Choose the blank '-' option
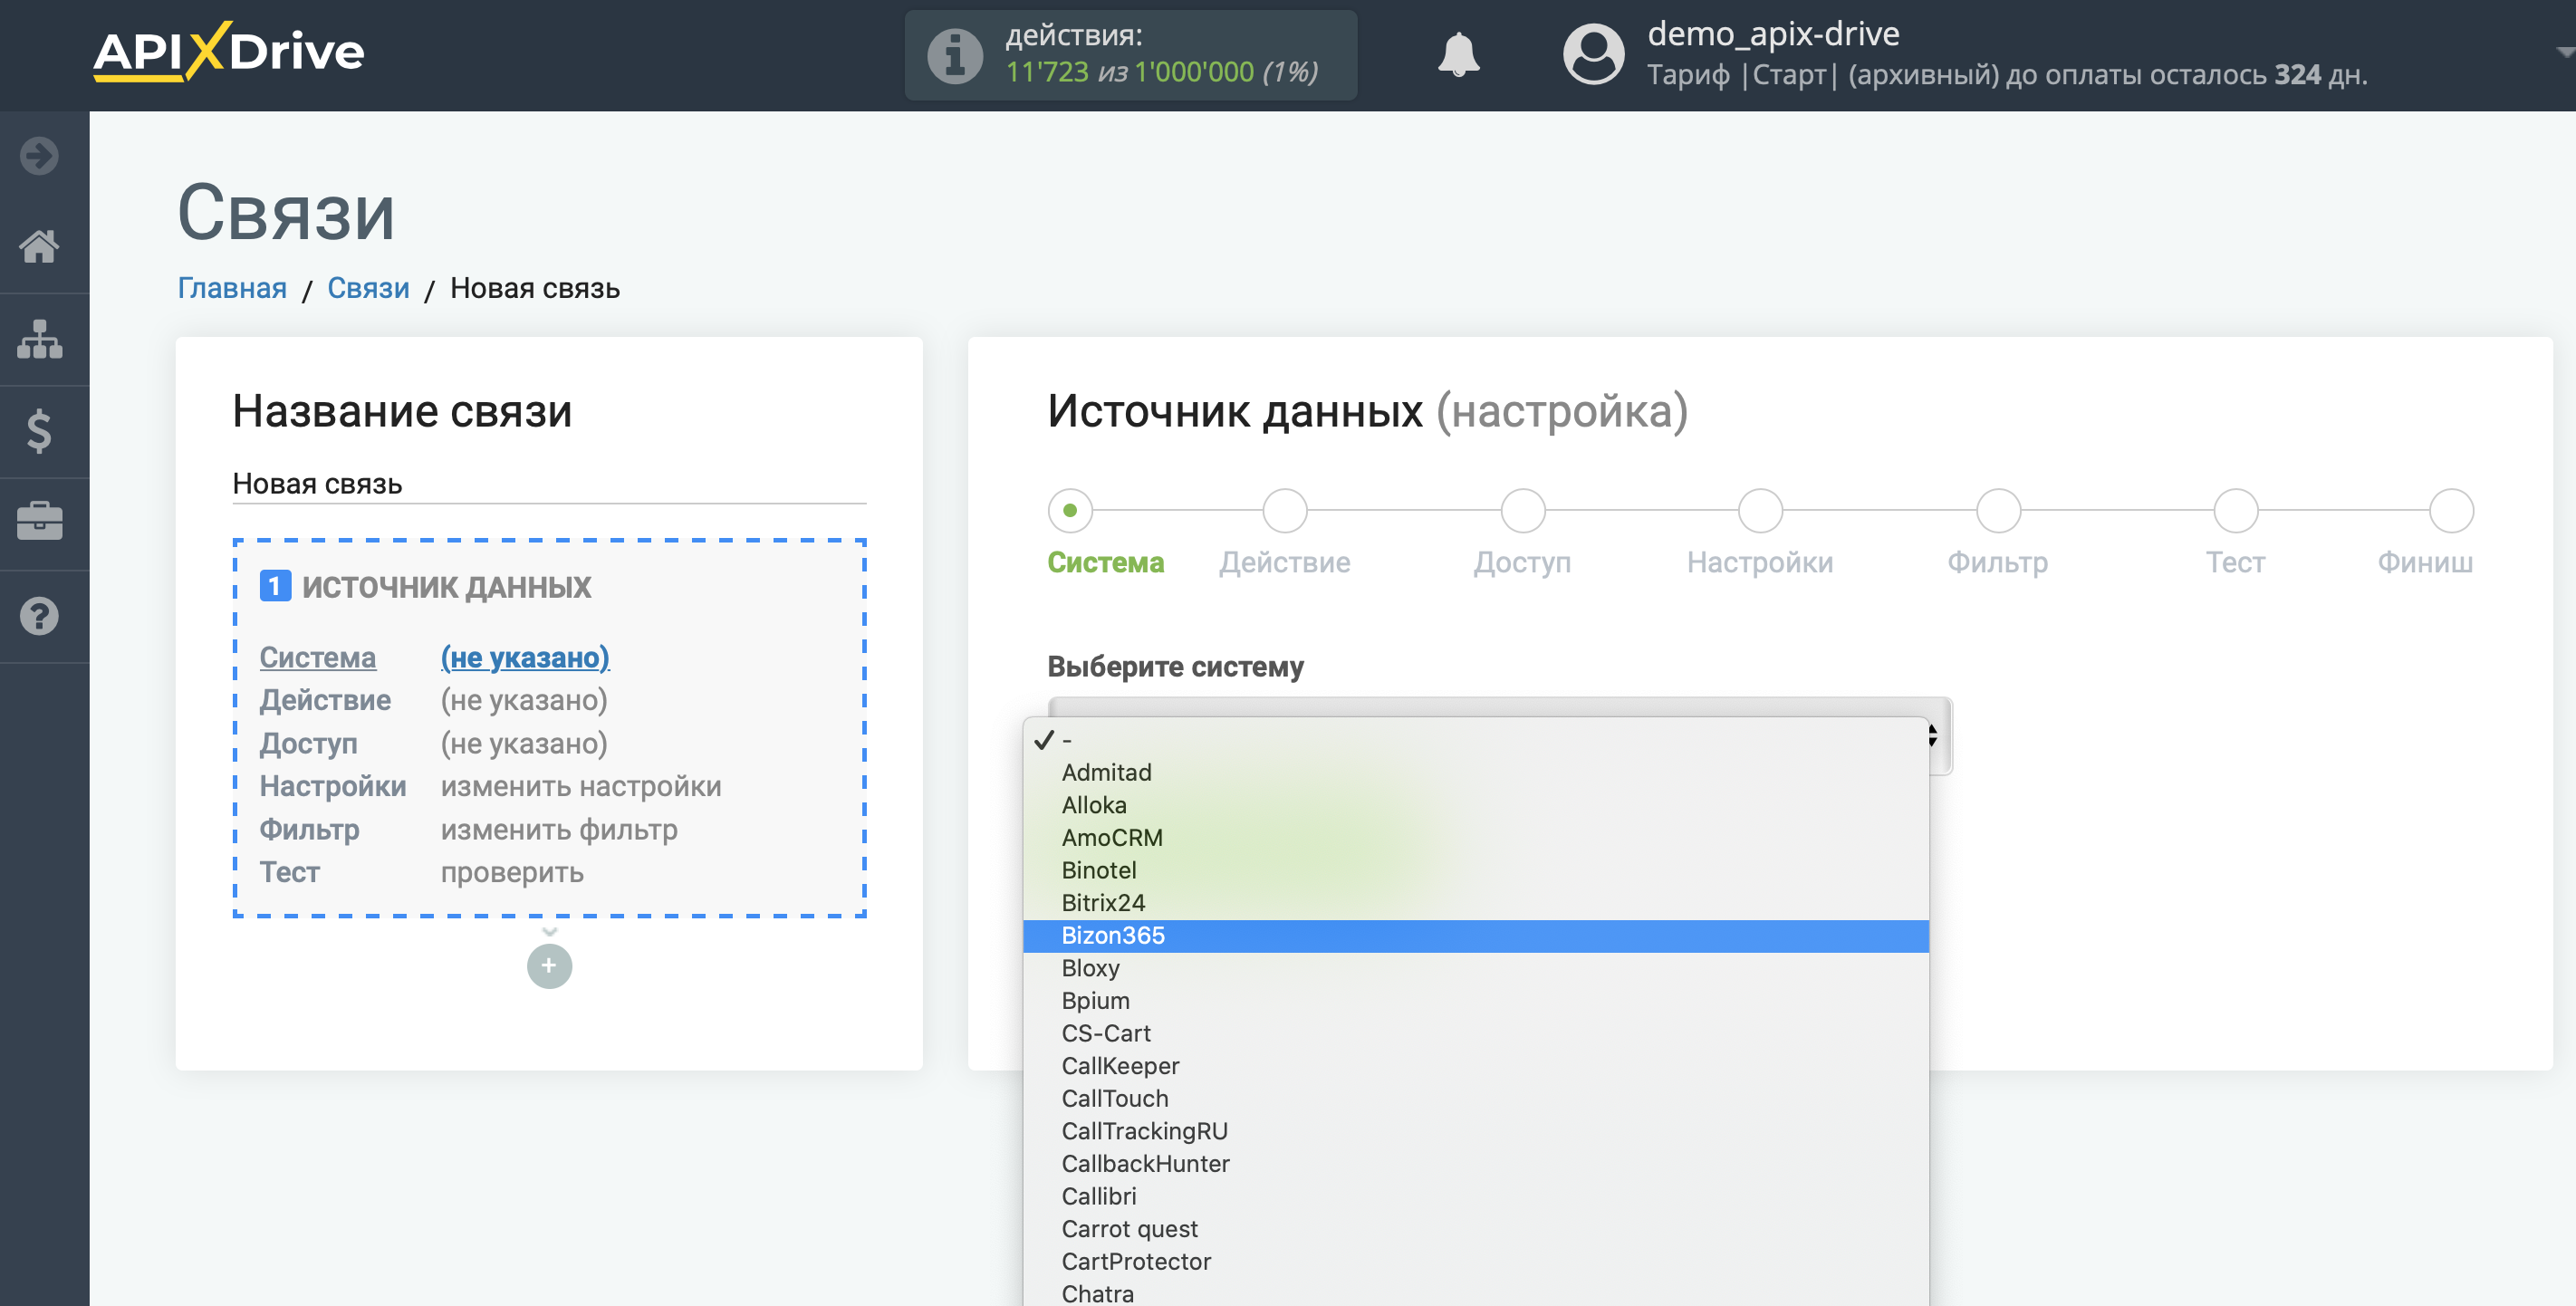The image size is (2576, 1306). (x=1476, y=740)
